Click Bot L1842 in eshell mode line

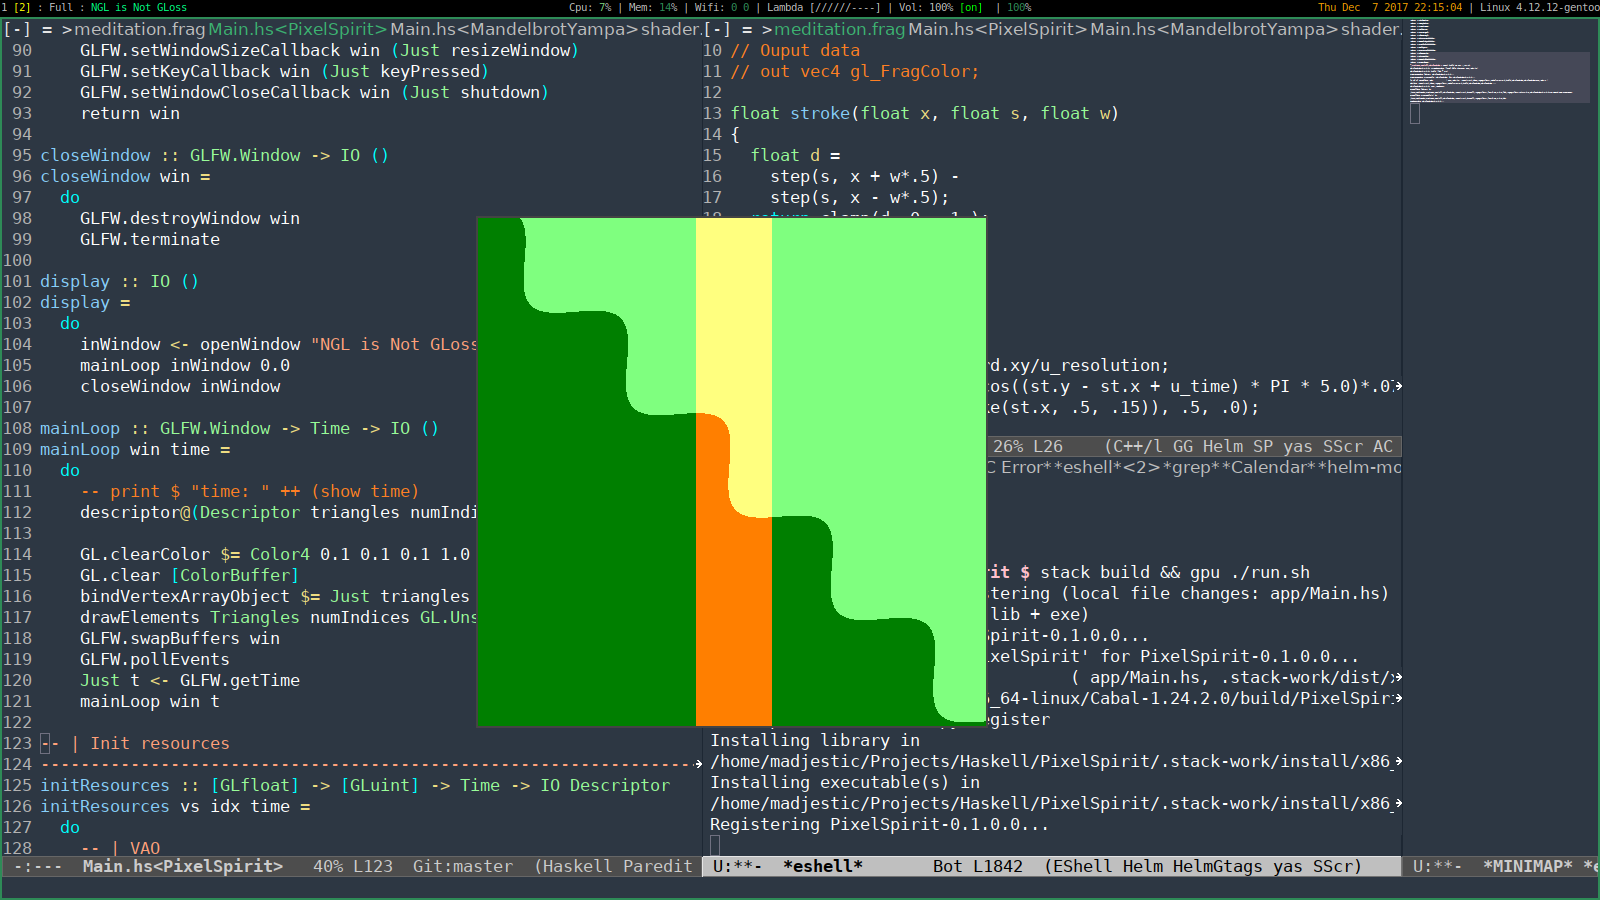978,866
